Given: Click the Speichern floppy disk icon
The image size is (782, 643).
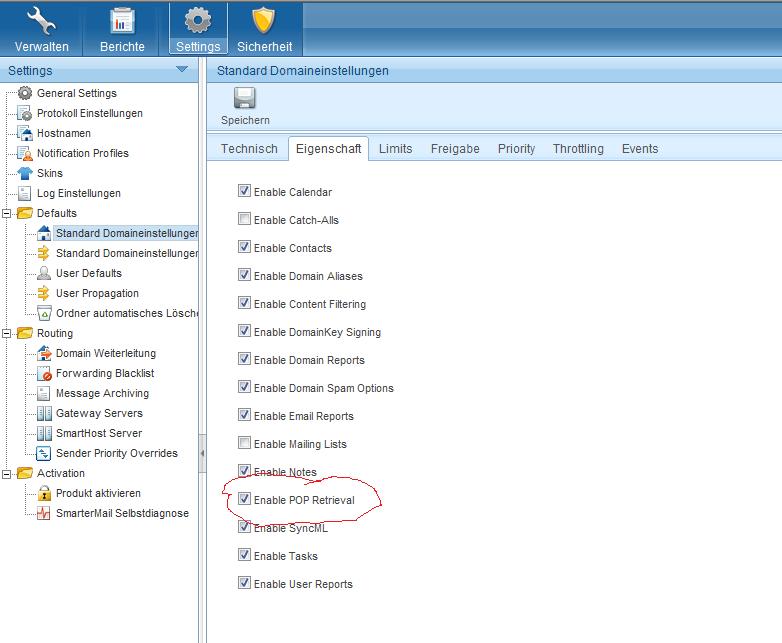Looking at the screenshot, I should (245, 99).
